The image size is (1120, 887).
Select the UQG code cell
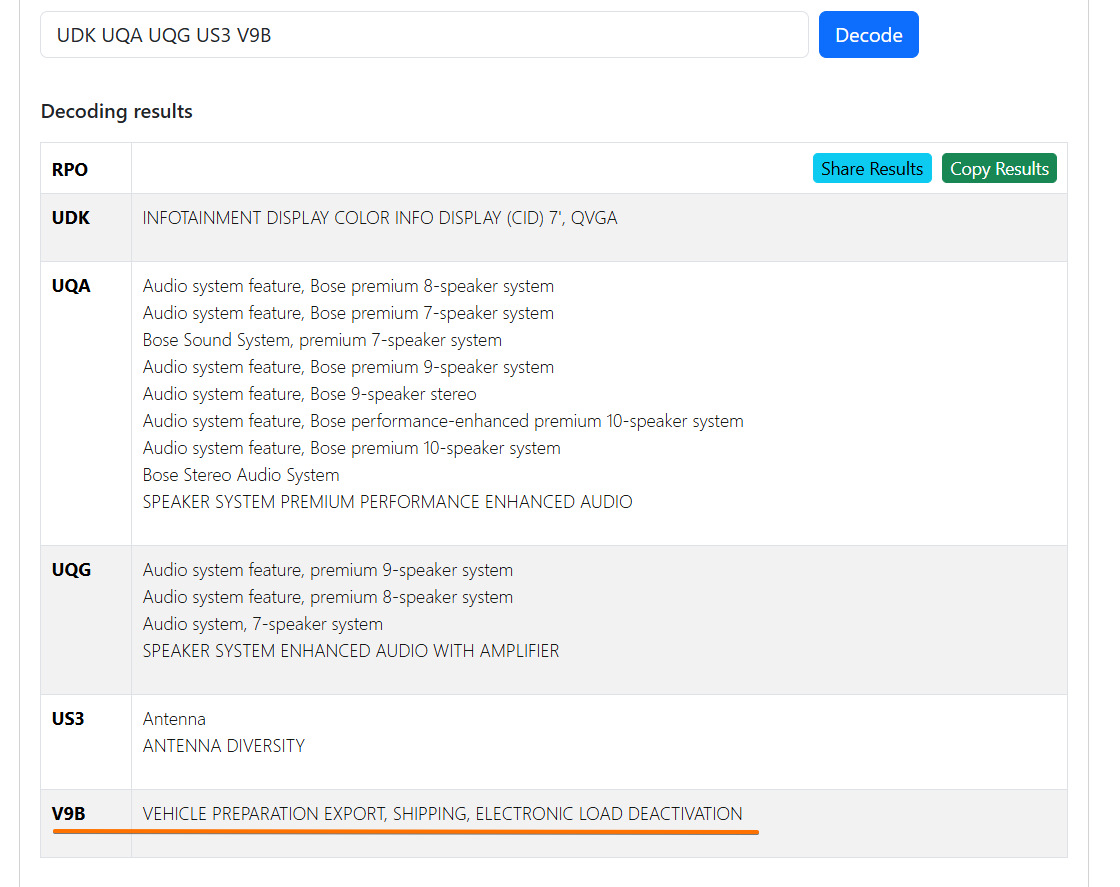86,620
